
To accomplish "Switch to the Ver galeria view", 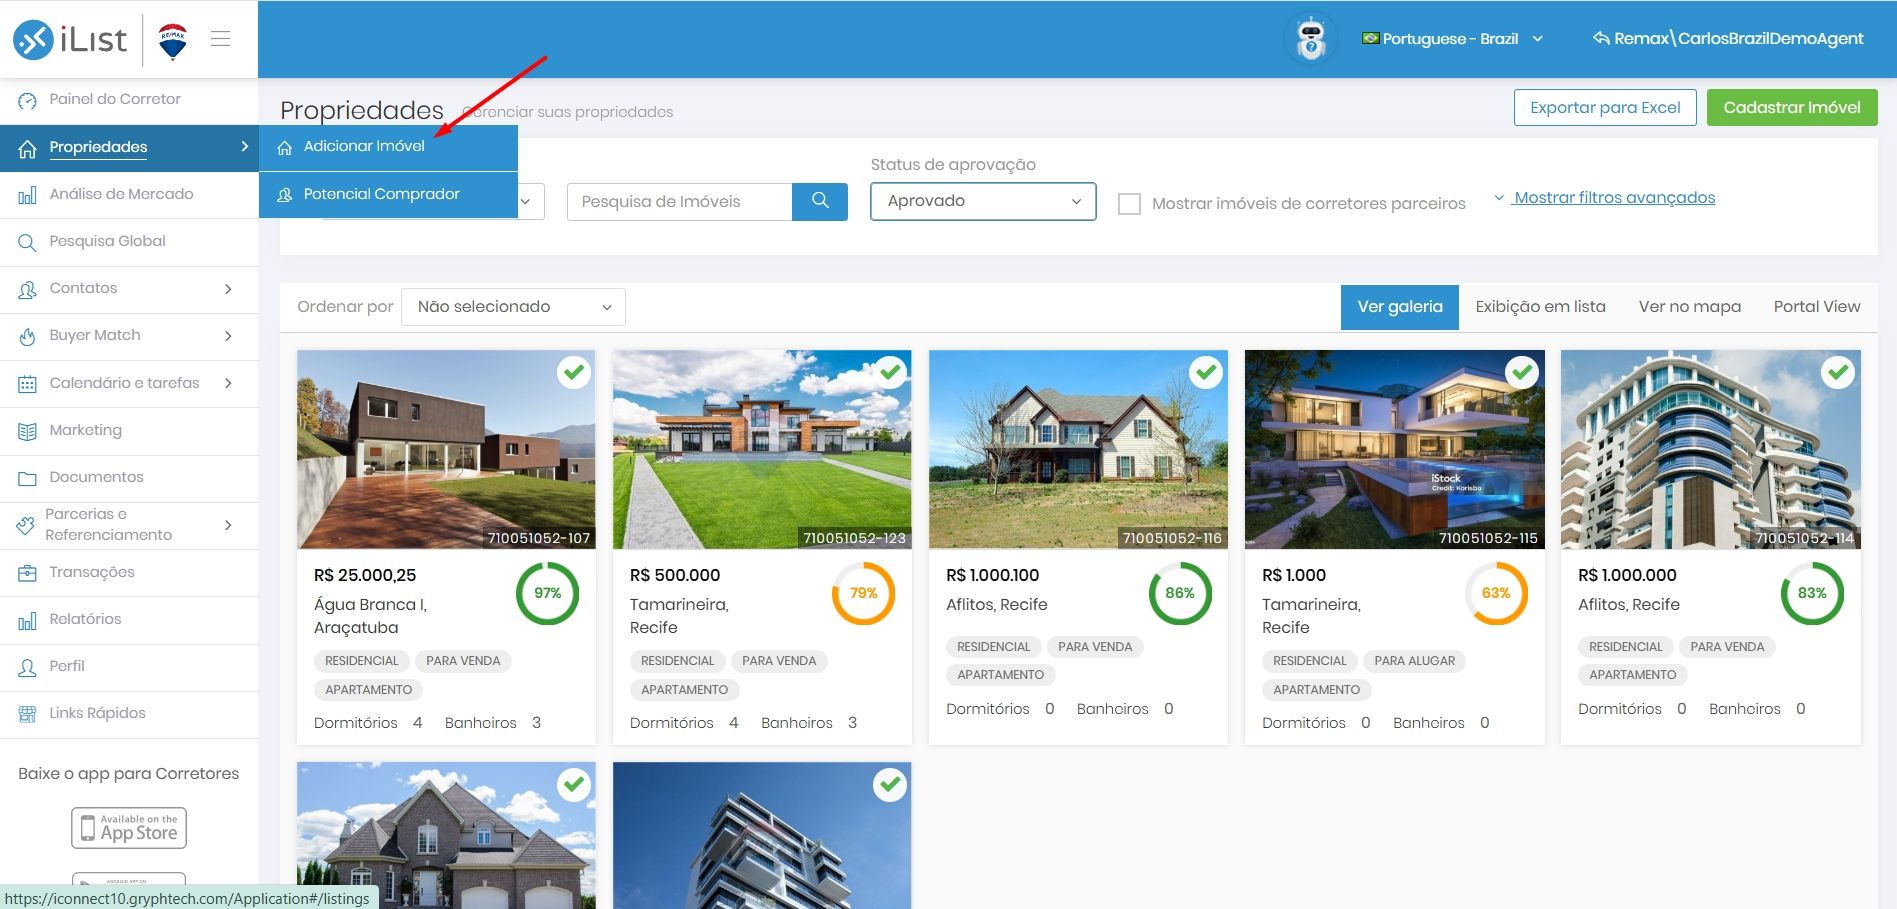I will pyautogui.click(x=1400, y=307).
